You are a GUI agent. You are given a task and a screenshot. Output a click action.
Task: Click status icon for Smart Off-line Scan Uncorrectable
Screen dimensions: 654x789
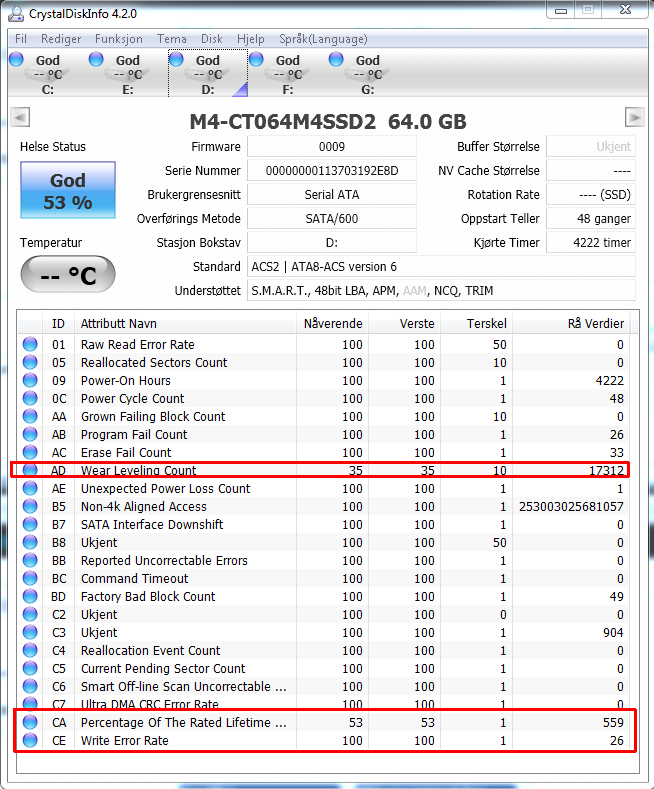[x=30, y=686]
